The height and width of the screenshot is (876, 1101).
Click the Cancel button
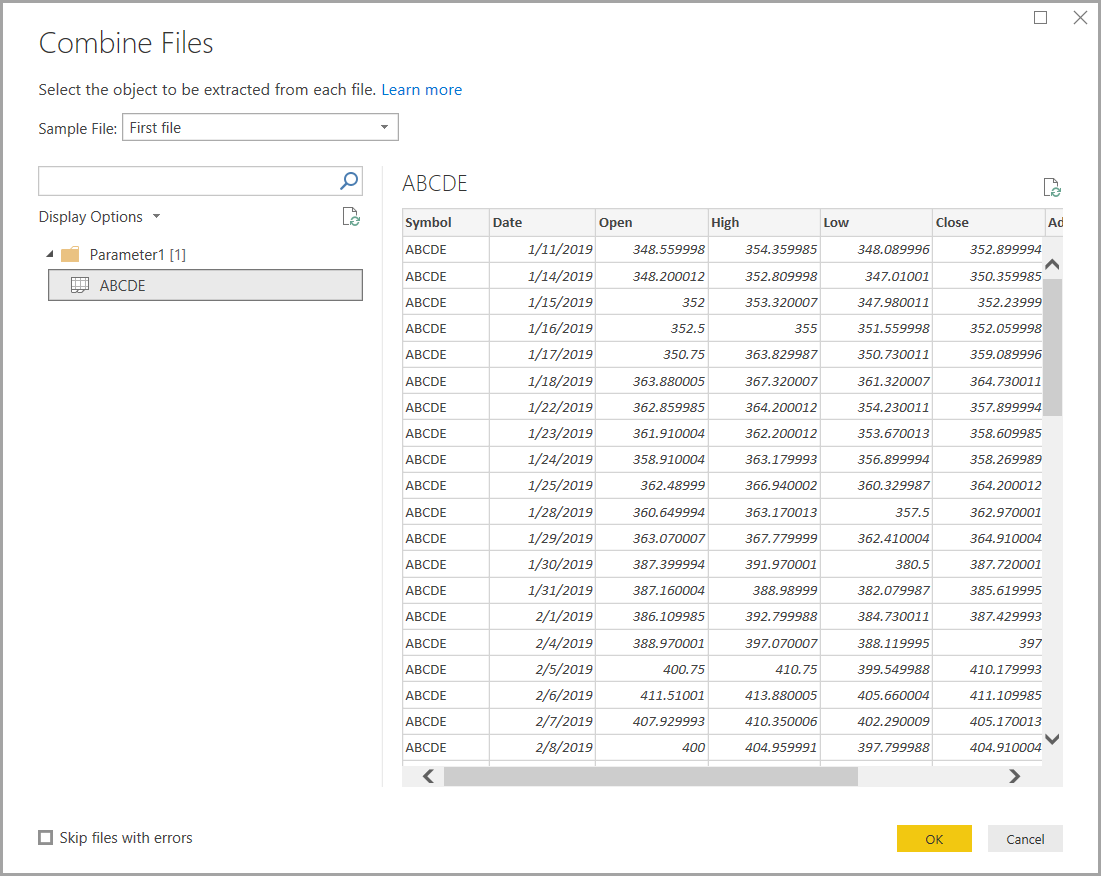1024,839
